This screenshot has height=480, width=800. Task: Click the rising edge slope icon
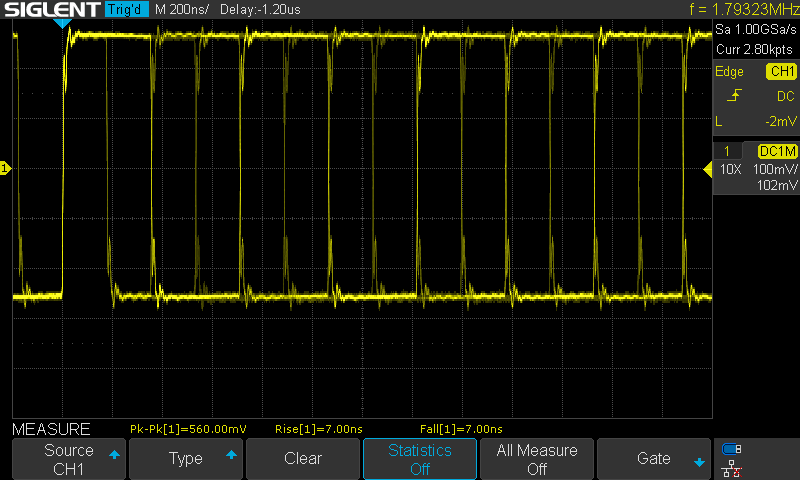(735, 96)
